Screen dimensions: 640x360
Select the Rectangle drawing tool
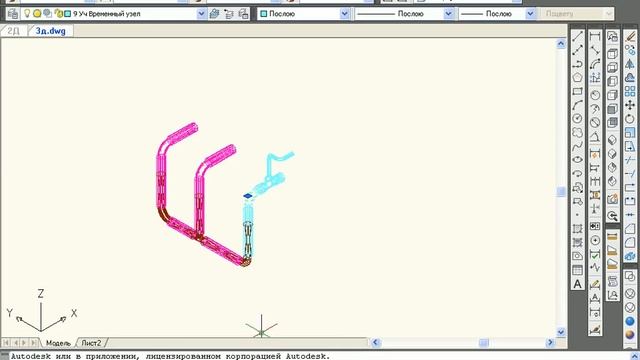coord(577,91)
